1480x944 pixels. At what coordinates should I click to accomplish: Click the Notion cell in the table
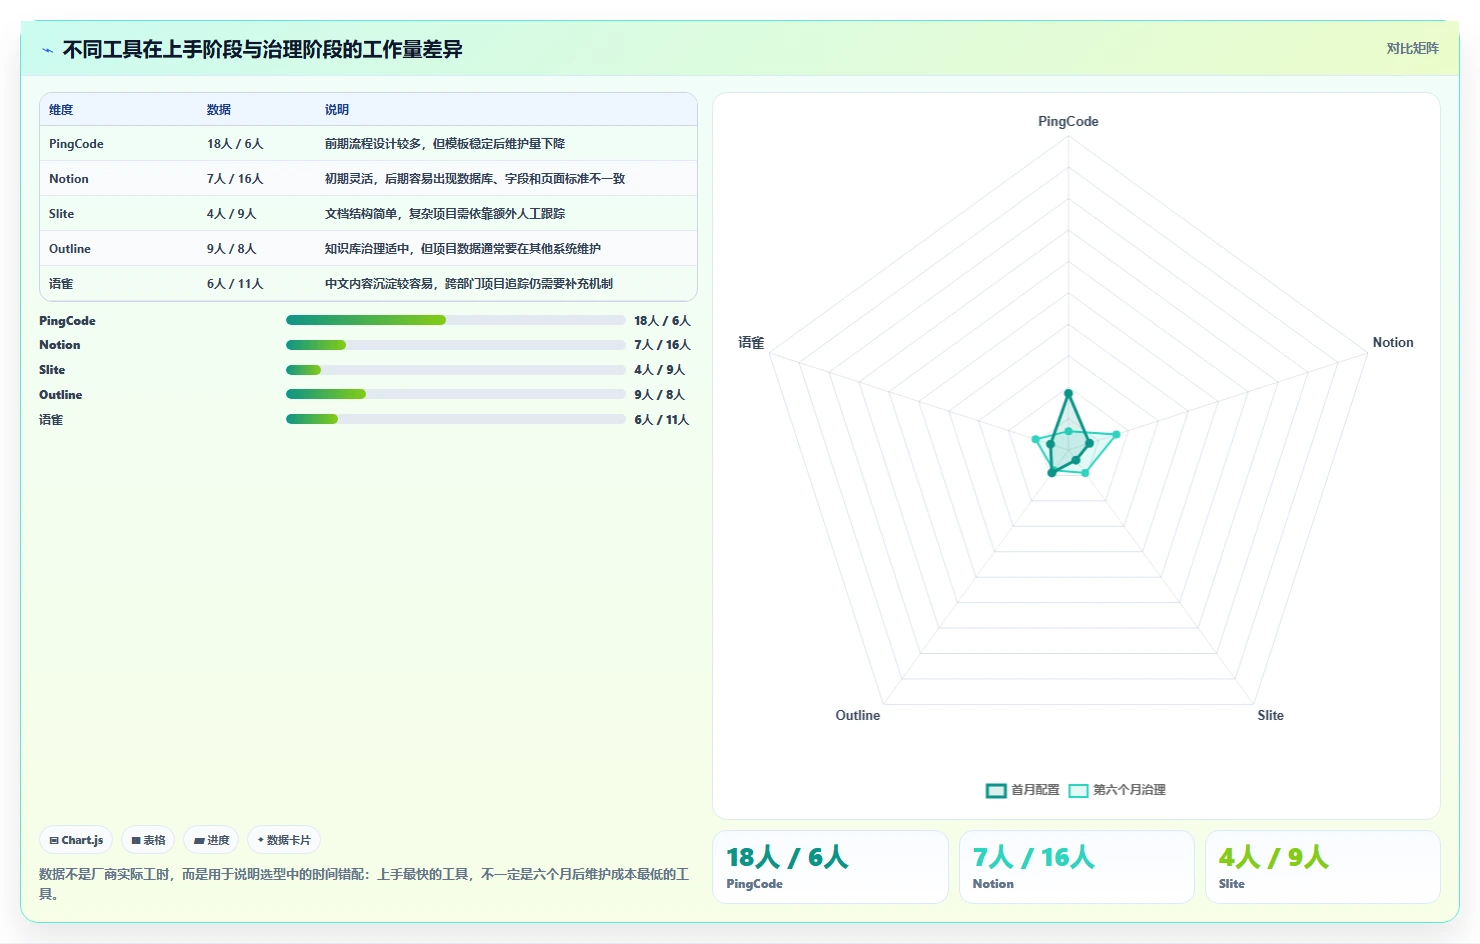pyautogui.click(x=69, y=179)
